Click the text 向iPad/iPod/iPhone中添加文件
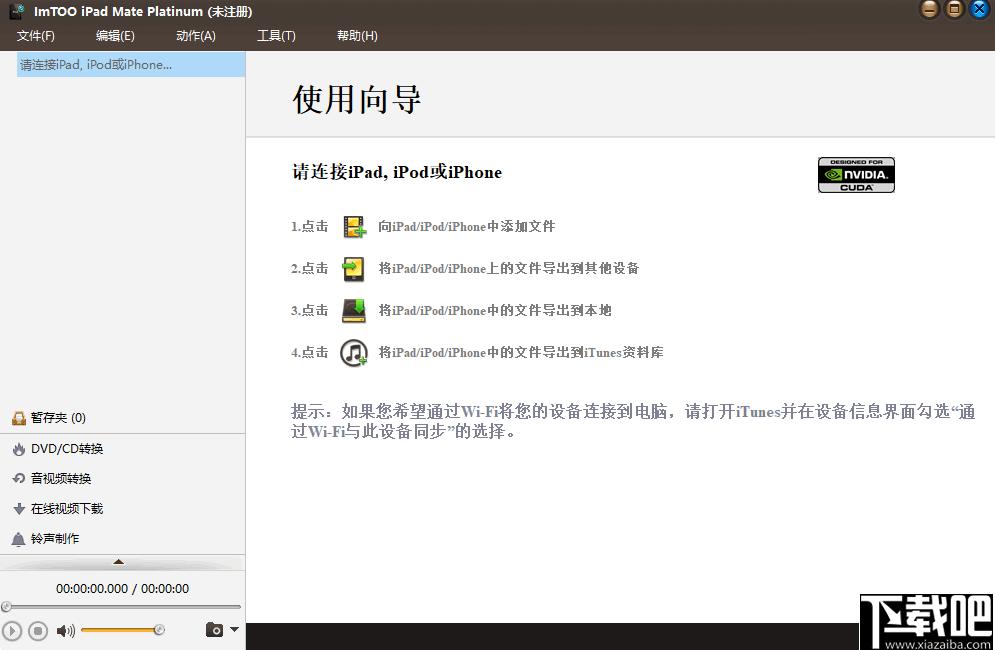The height and width of the screenshot is (650, 995). pyautogui.click(x=466, y=227)
